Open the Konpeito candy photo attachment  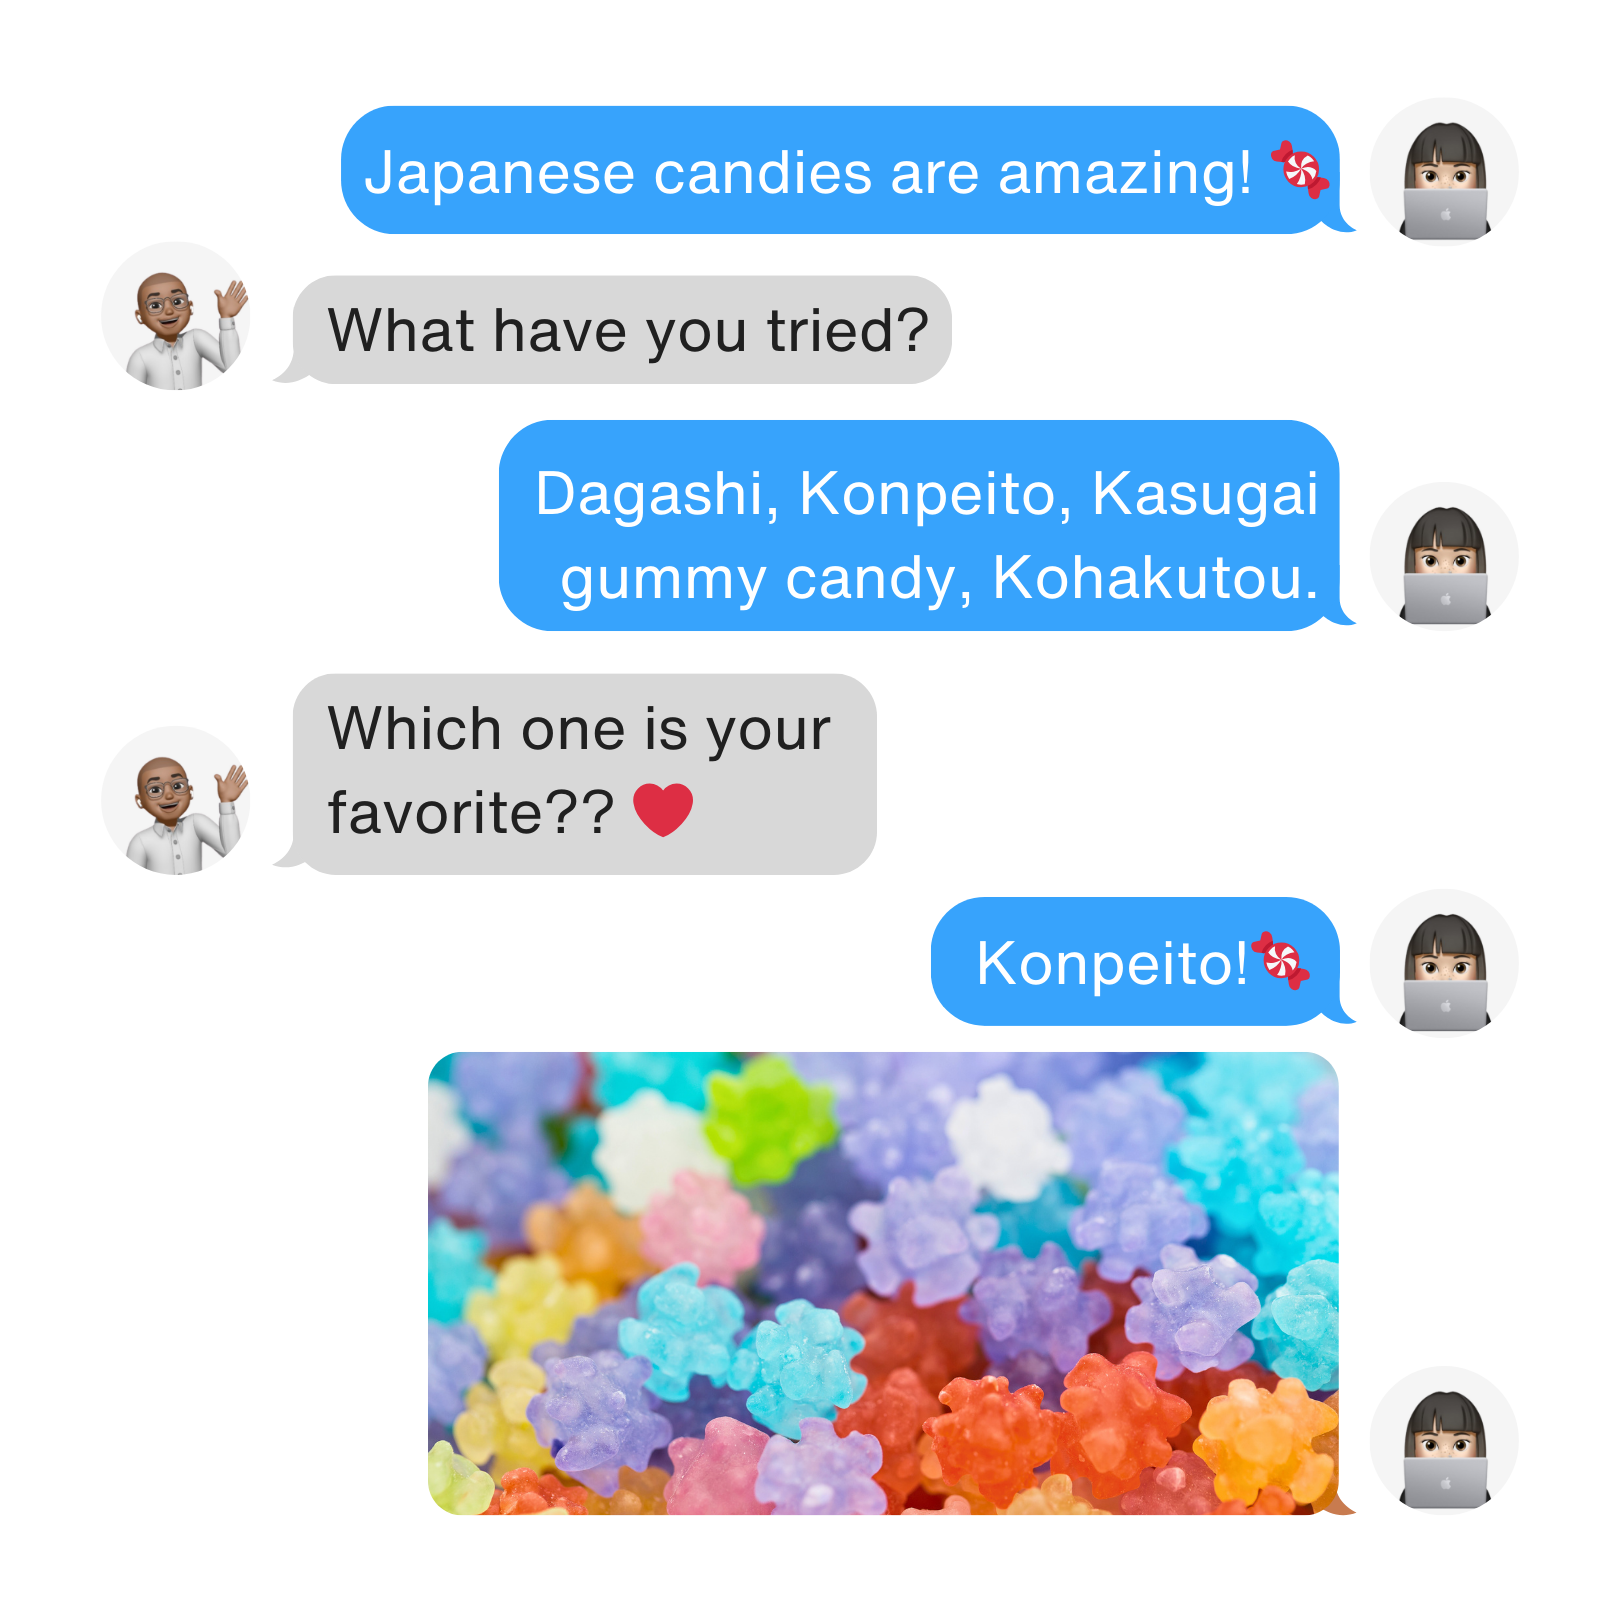coord(884,1283)
